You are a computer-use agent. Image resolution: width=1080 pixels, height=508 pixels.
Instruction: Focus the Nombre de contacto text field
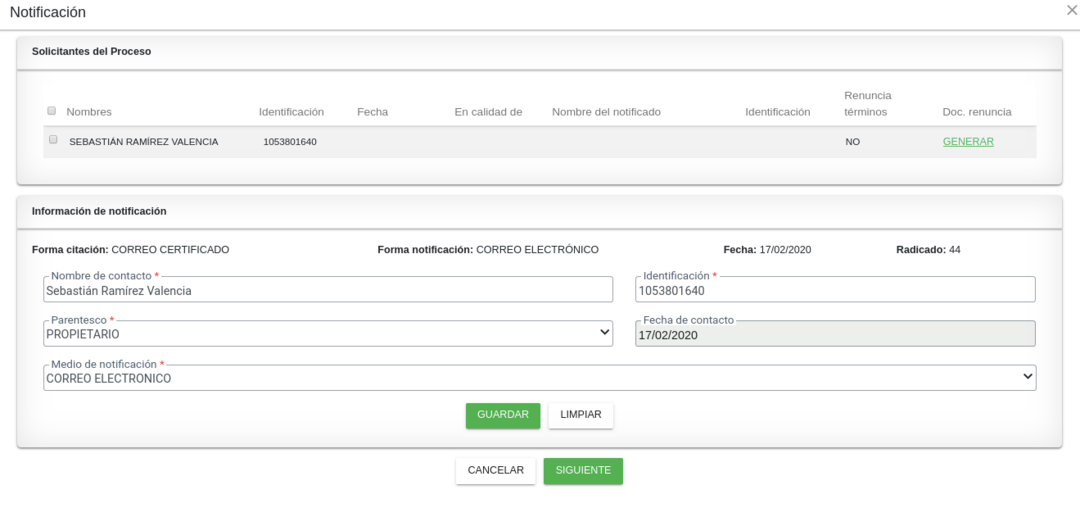pyautogui.click(x=328, y=290)
